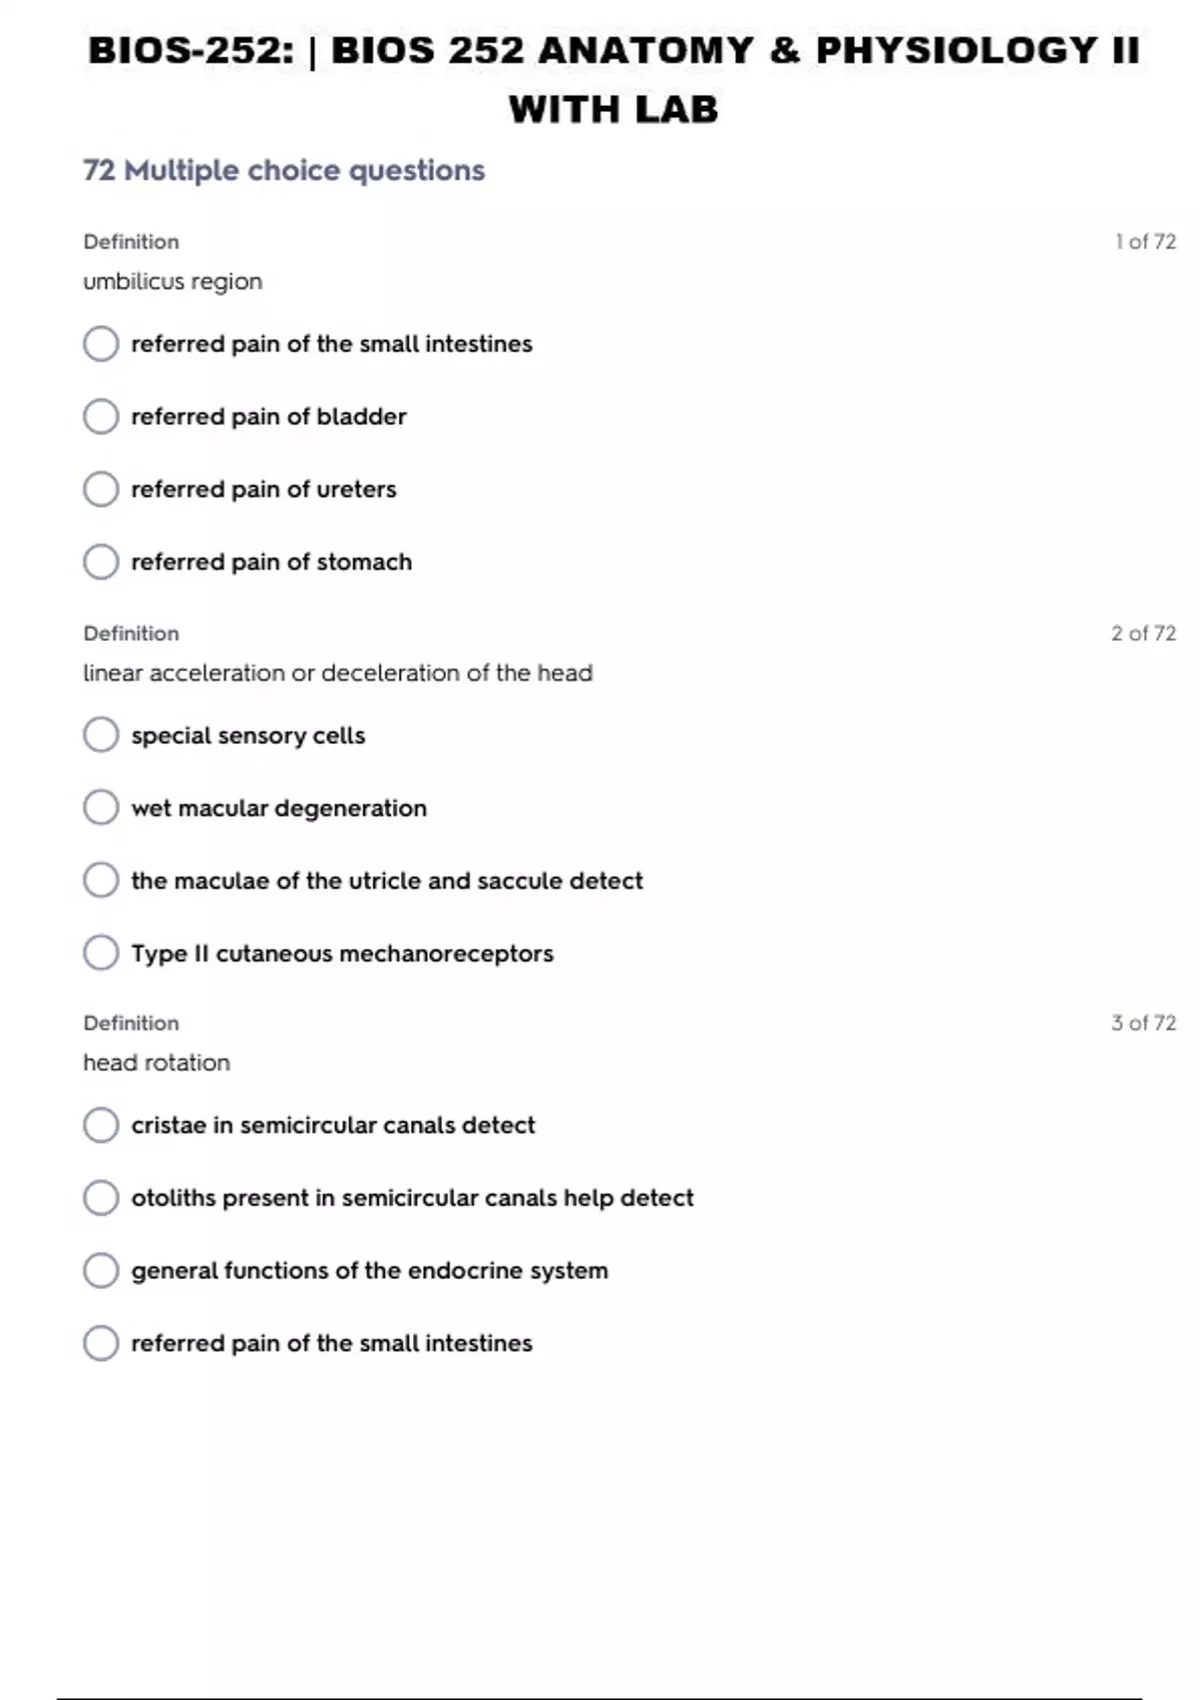
Task: Select 'referred pain of stomach' answer
Action: pyautogui.click(x=101, y=562)
